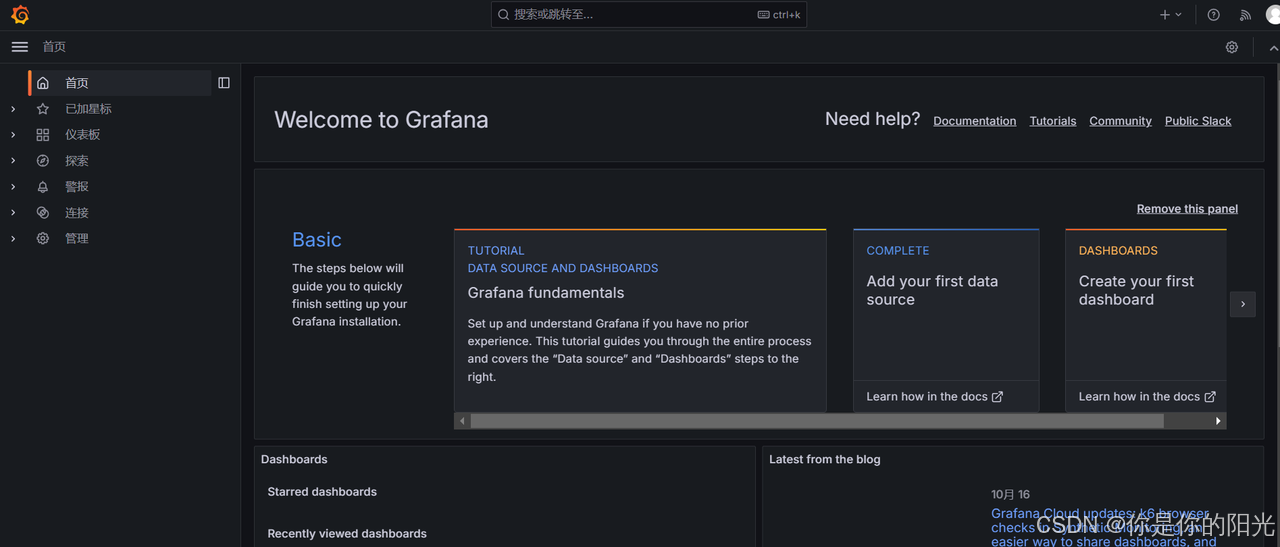Open the help question-mark icon
Viewport: 1280px width, 547px height.
click(1213, 15)
